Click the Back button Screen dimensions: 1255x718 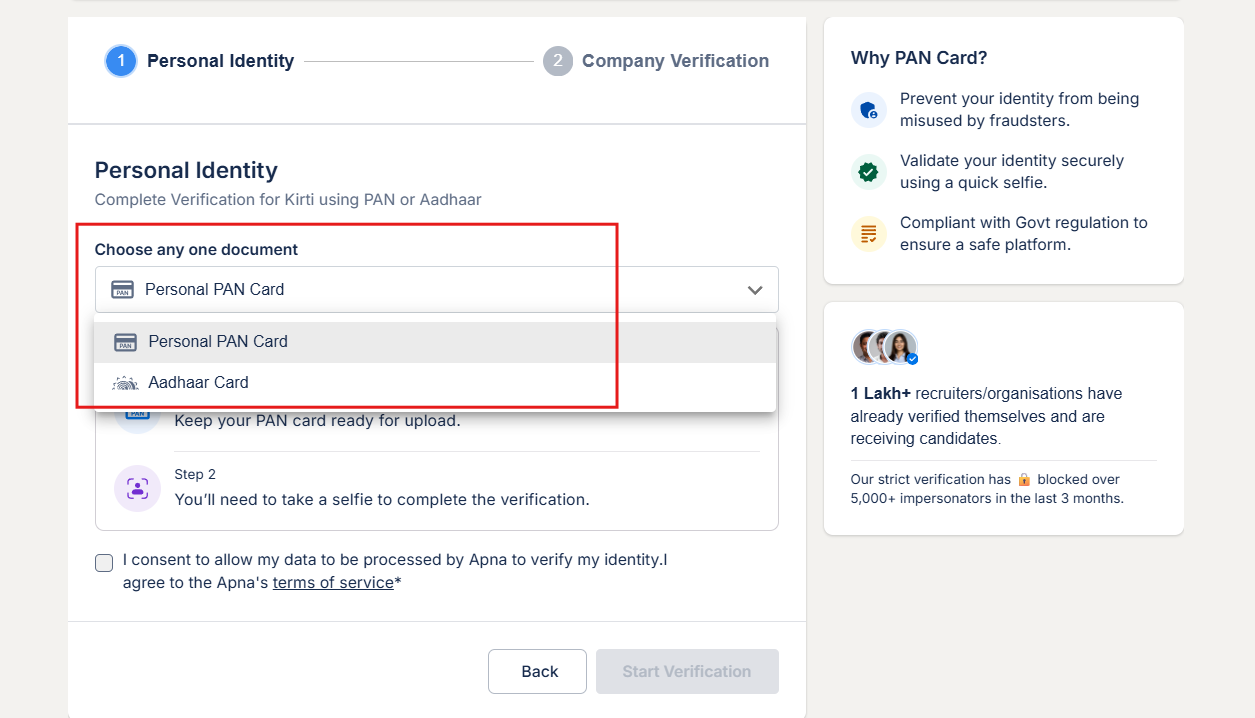[537, 671]
